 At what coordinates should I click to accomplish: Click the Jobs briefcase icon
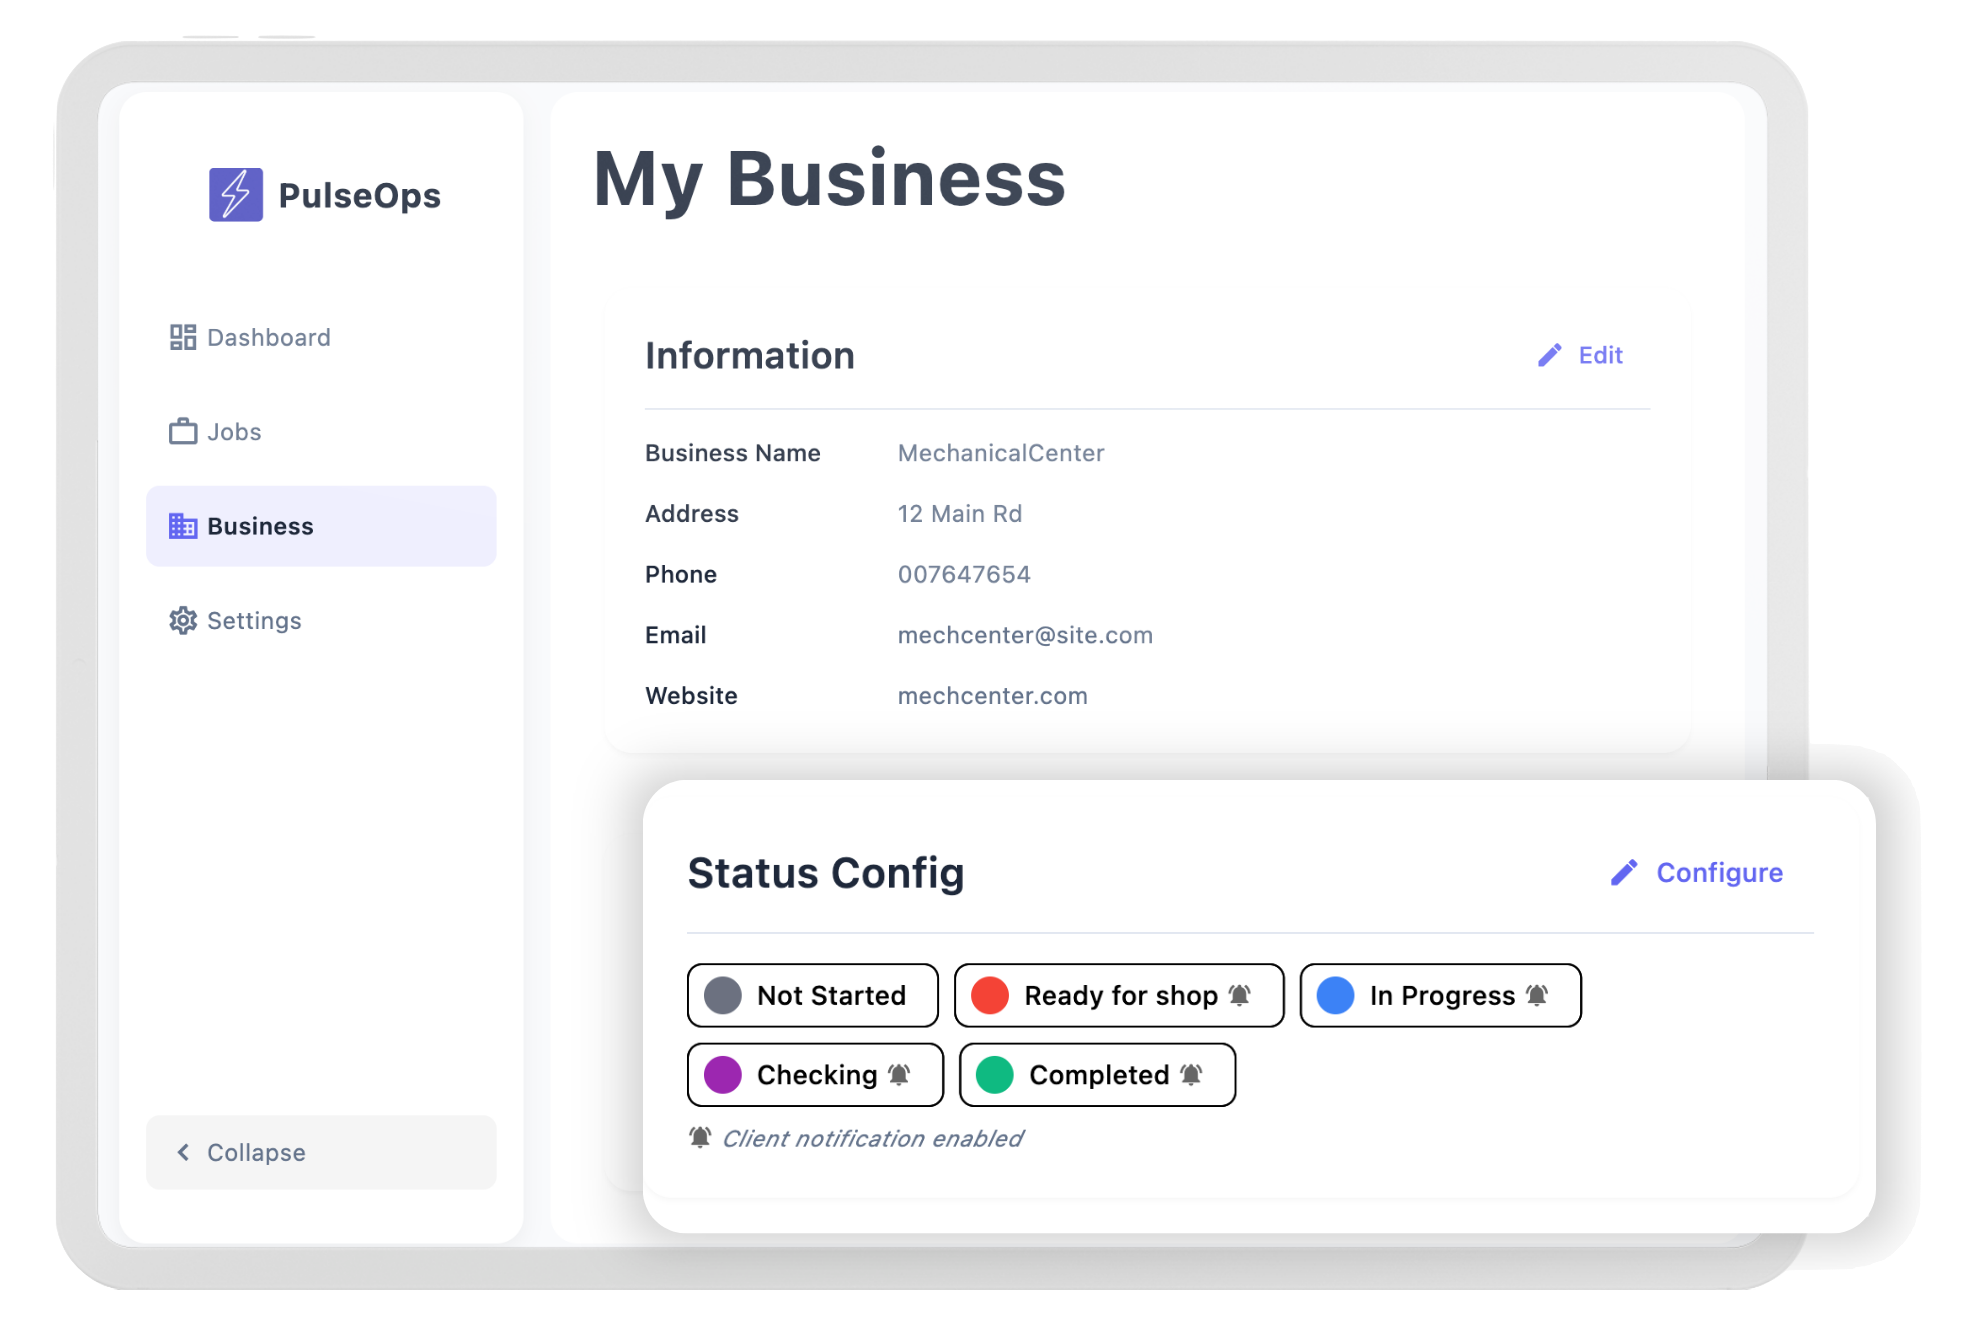pyautogui.click(x=183, y=431)
